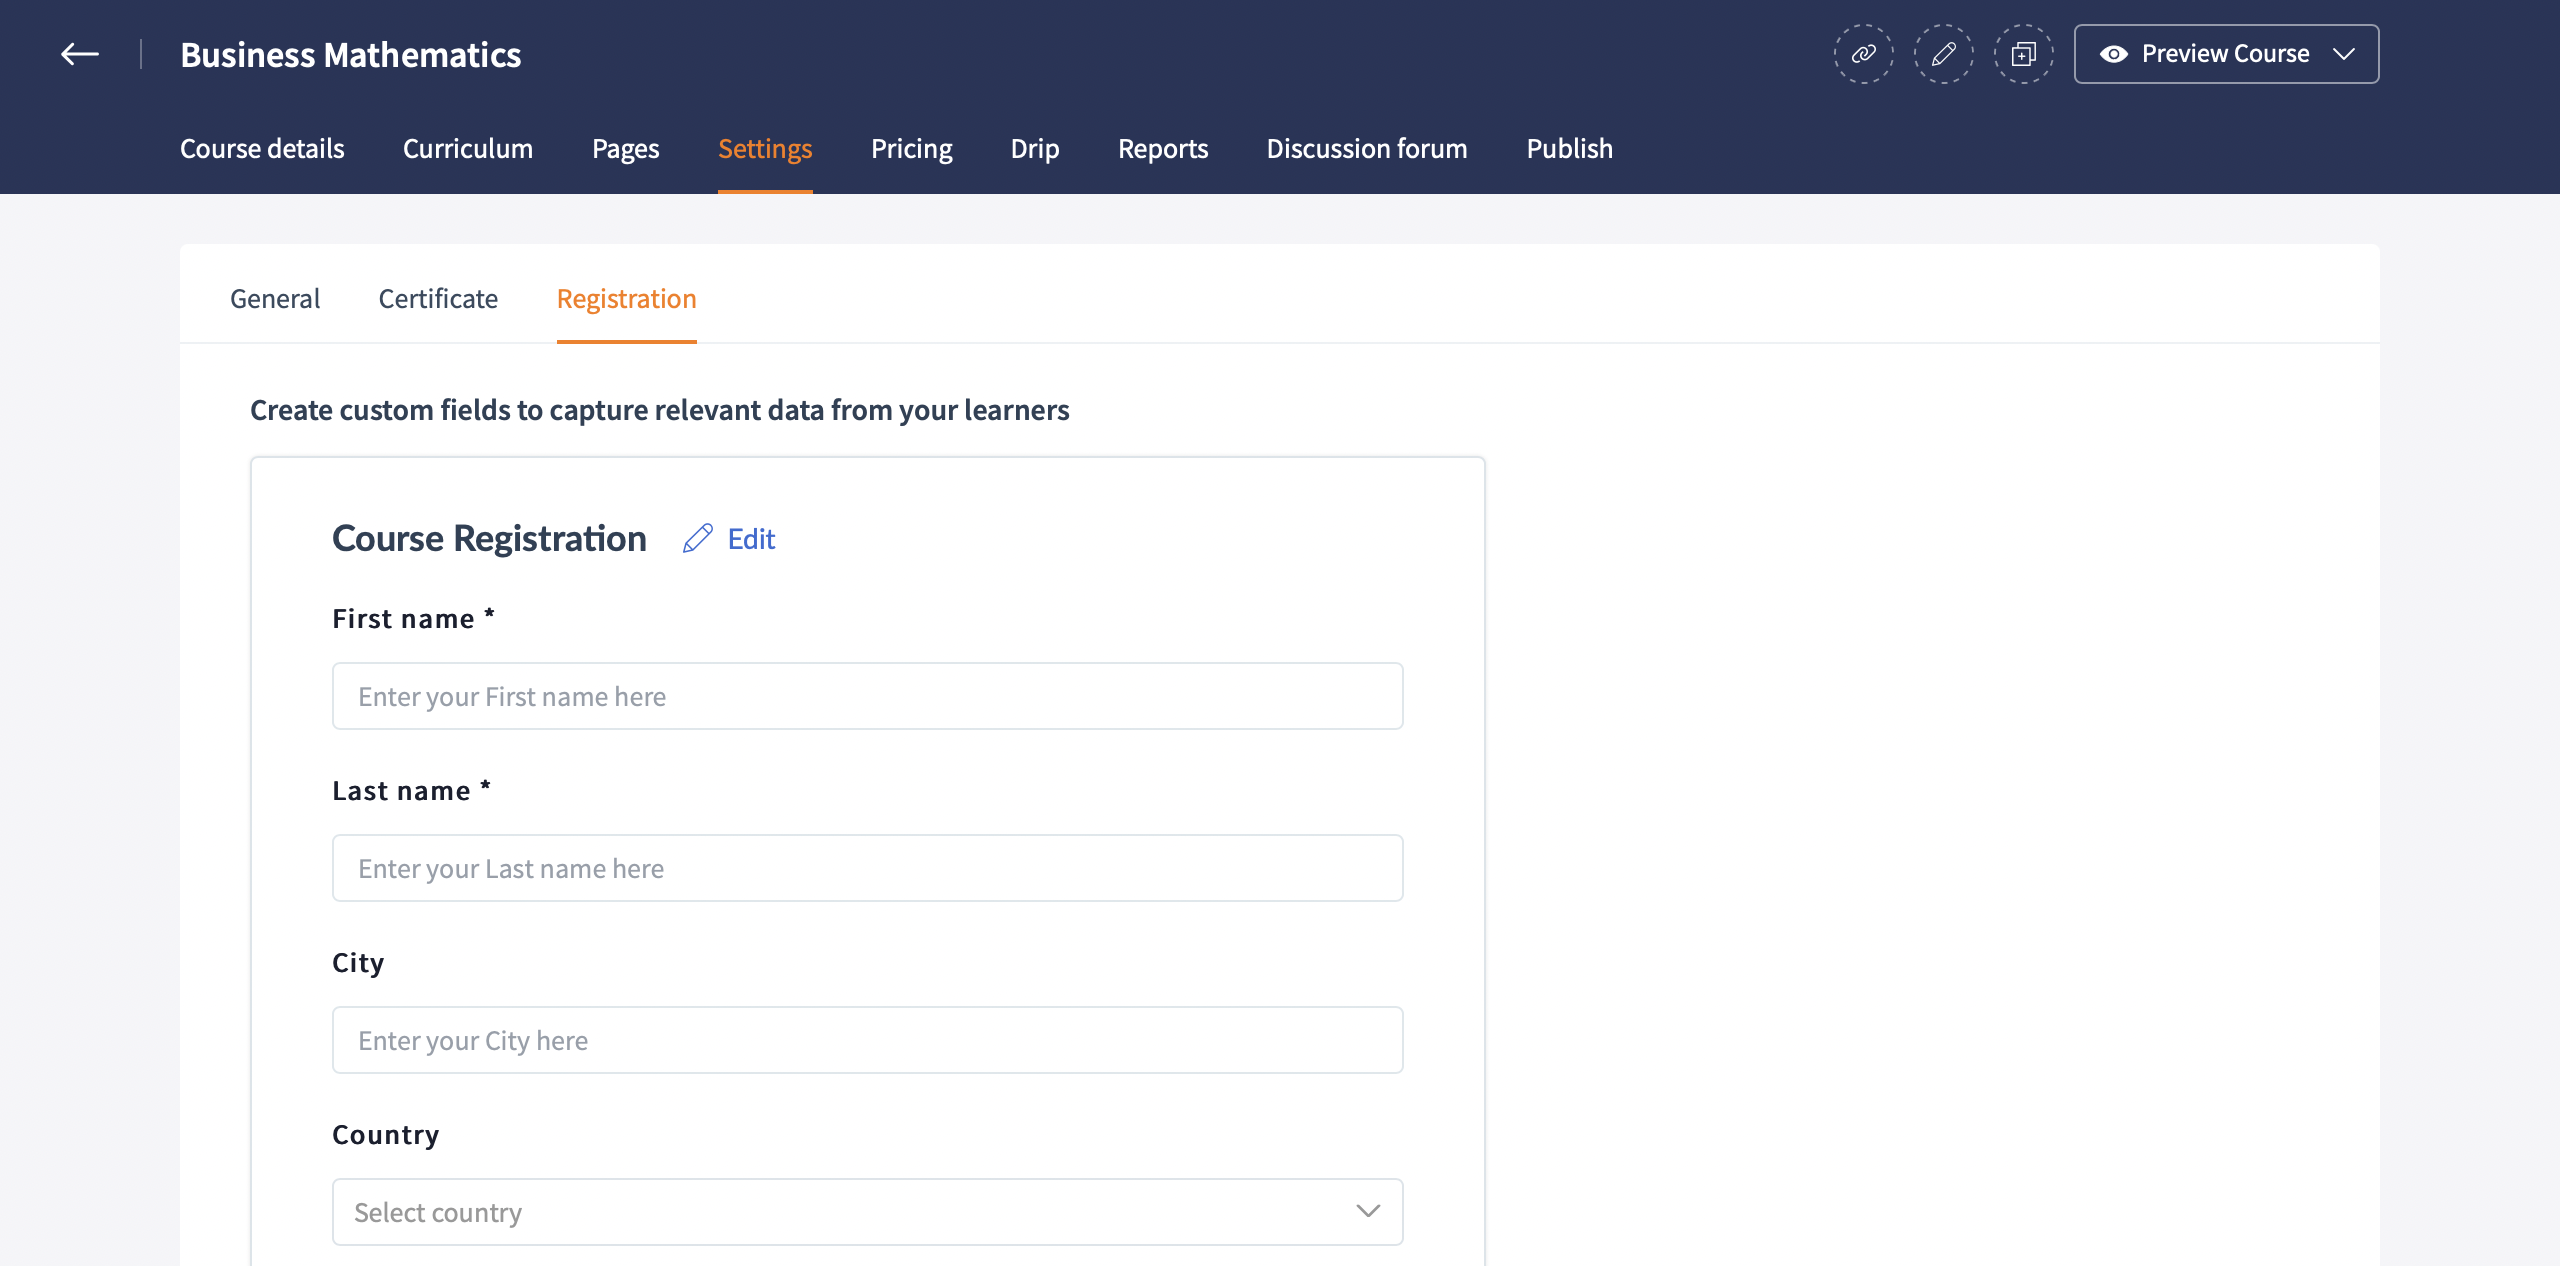The height and width of the screenshot is (1266, 2560).
Task: Switch to the Curriculum tab
Action: click(x=468, y=149)
